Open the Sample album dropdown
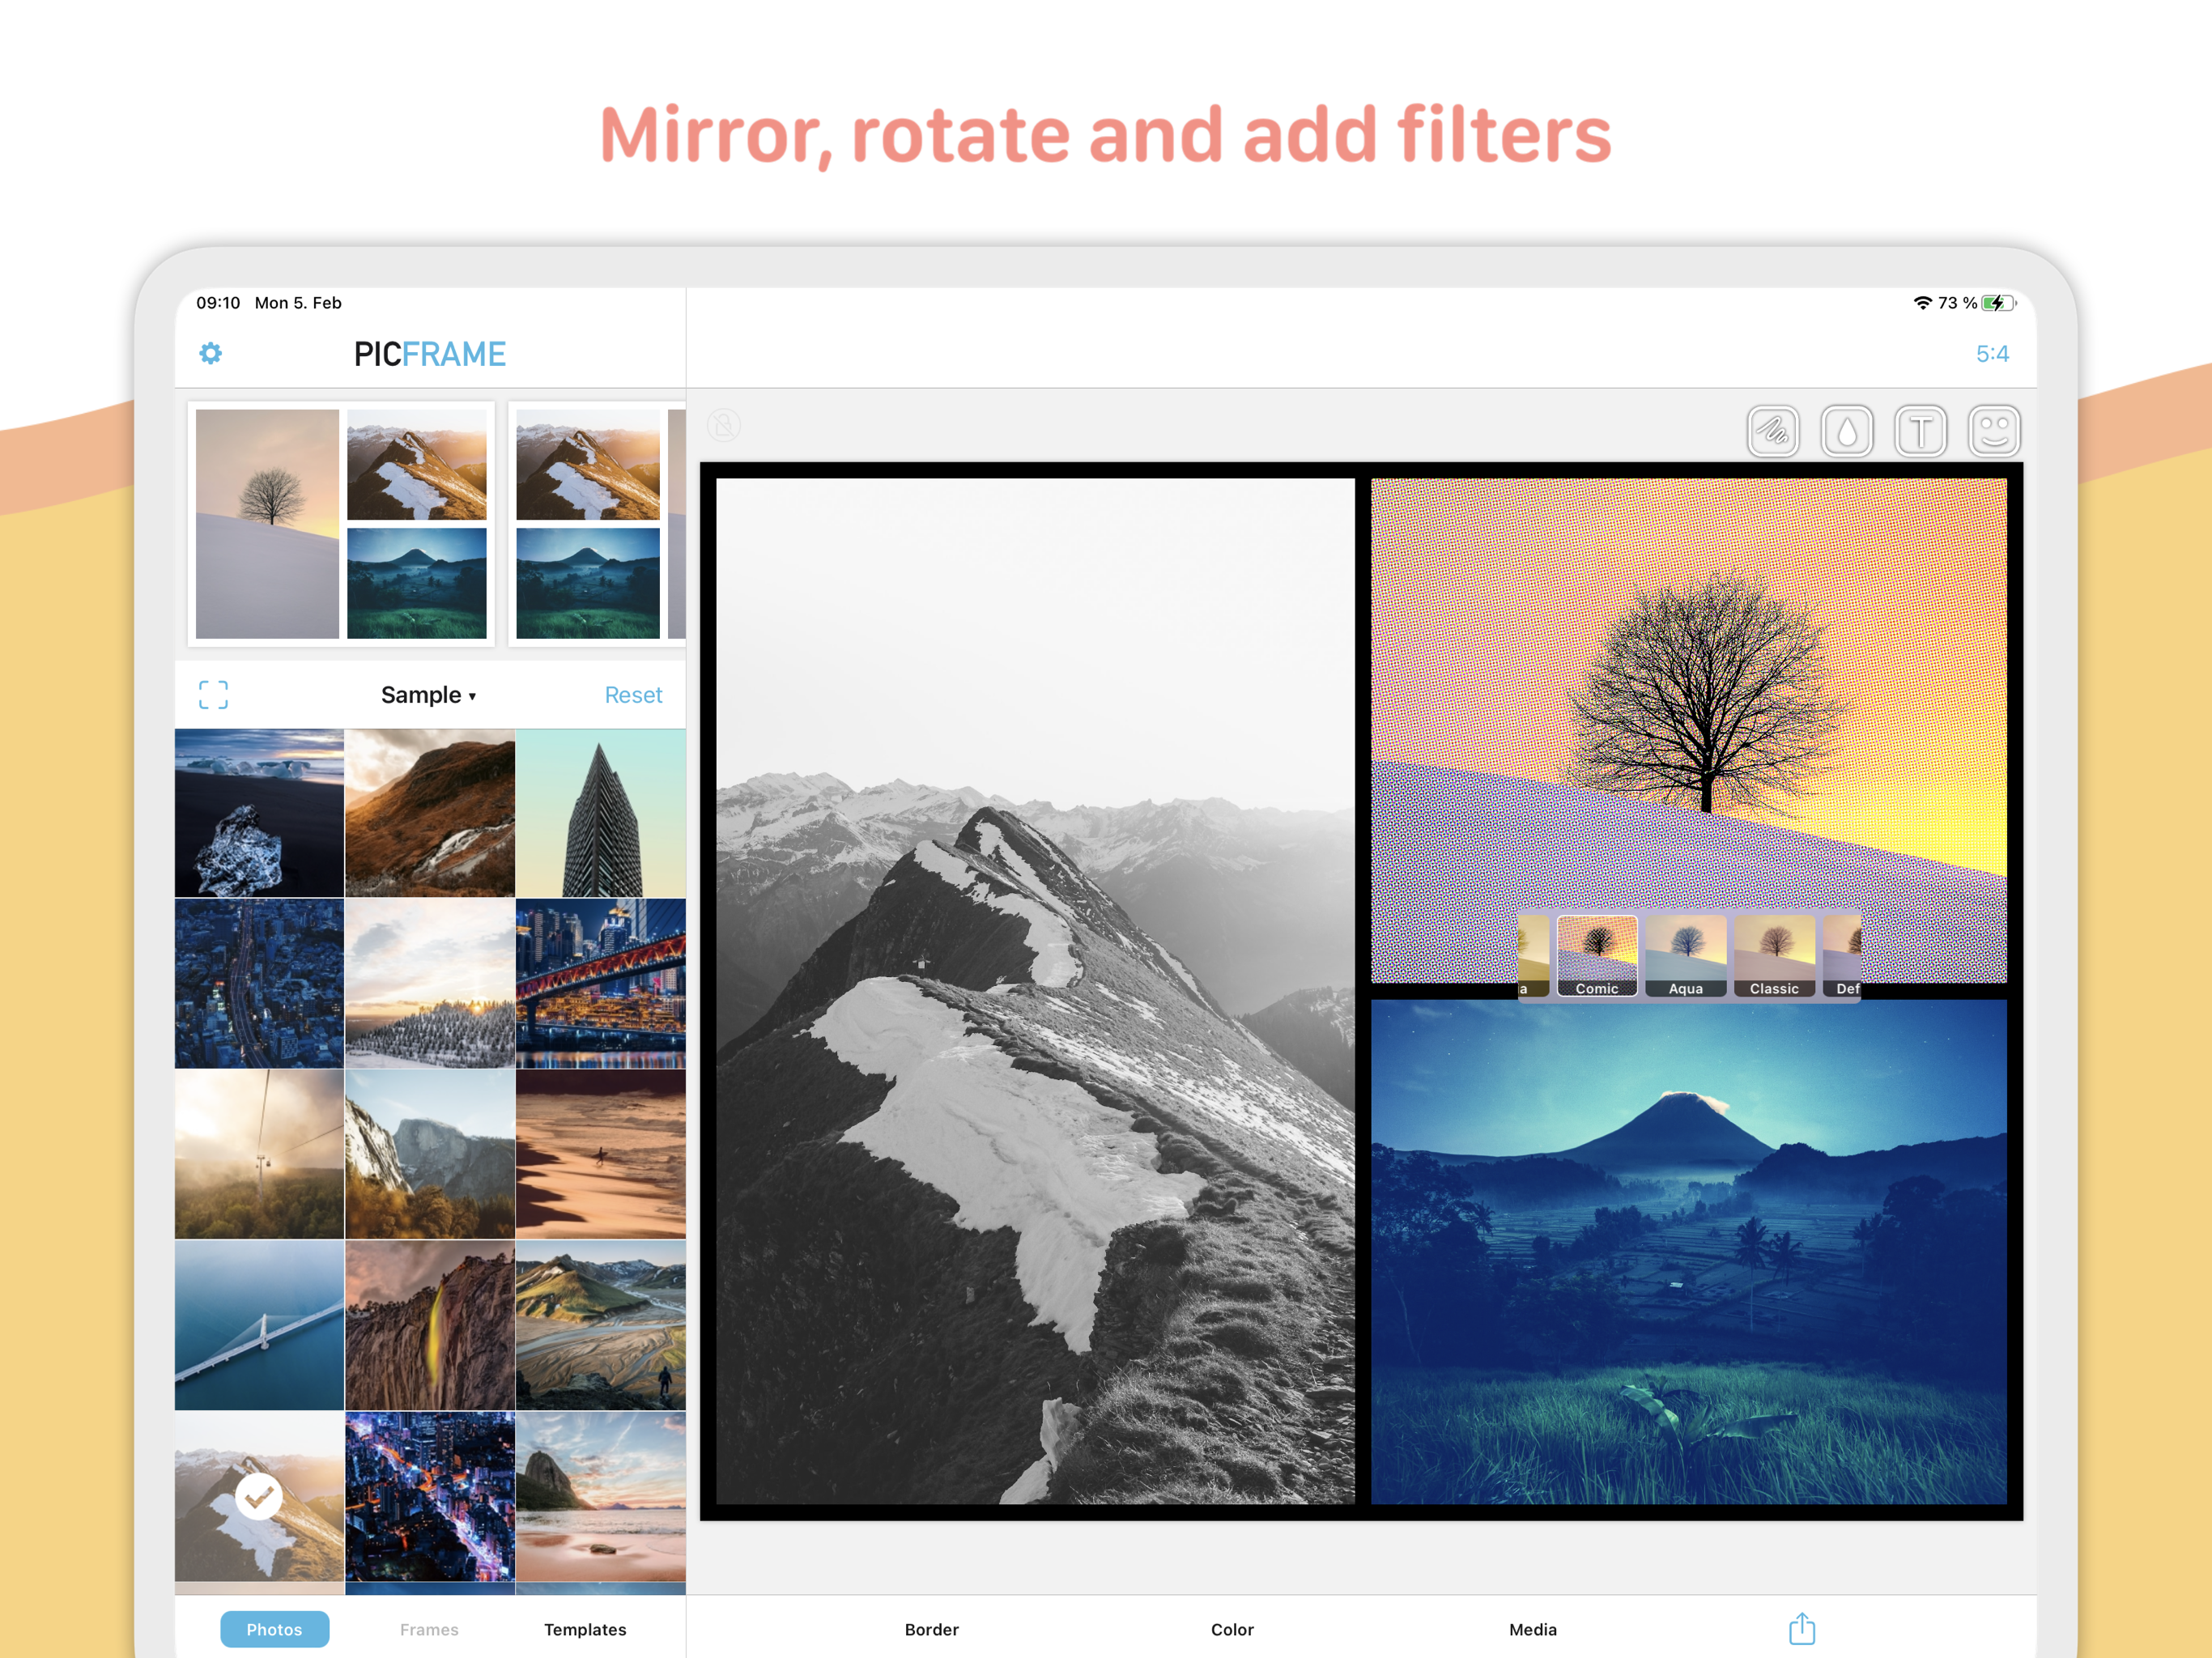 pyautogui.click(x=428, y=695)
